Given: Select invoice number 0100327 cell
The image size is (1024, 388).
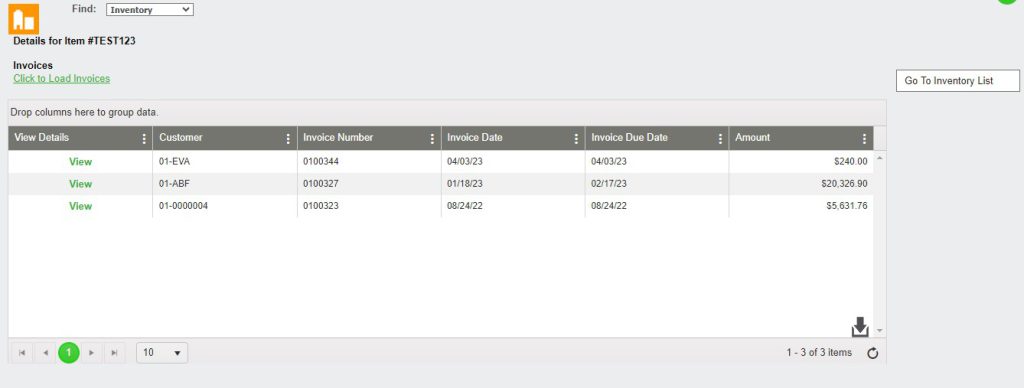Looking at the screenshot, I should pyautogui.click(x=369, y=184).
